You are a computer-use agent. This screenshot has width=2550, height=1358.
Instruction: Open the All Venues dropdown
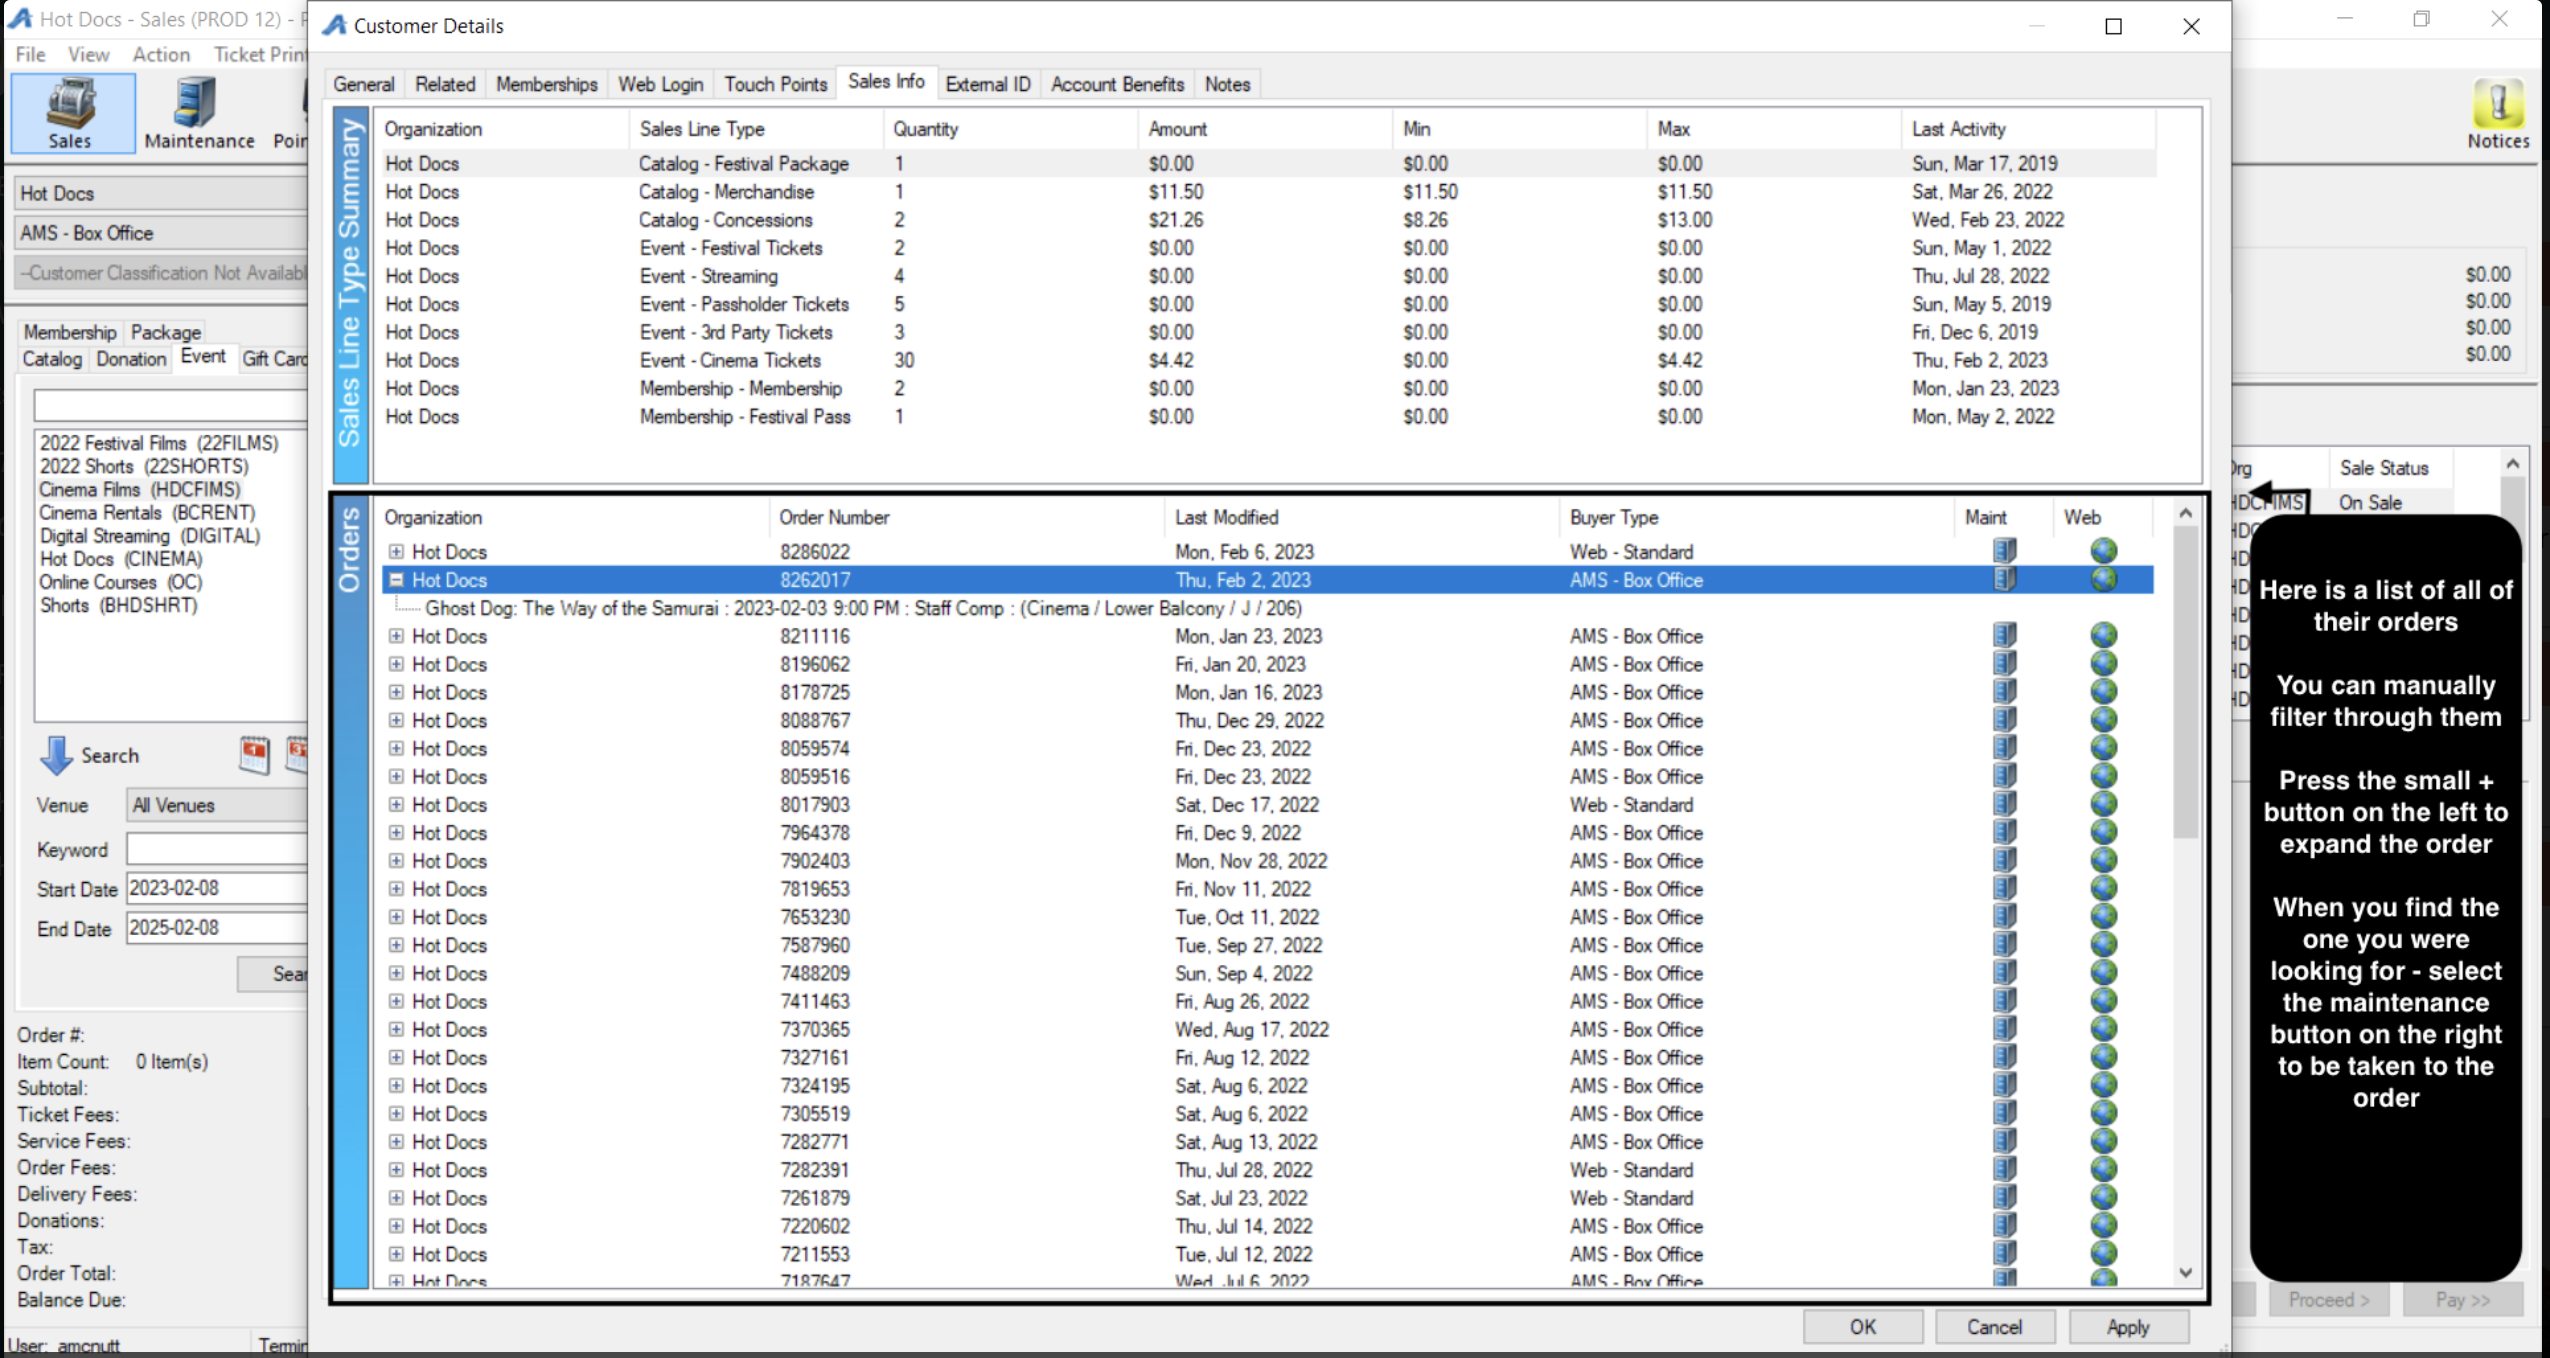216,805
